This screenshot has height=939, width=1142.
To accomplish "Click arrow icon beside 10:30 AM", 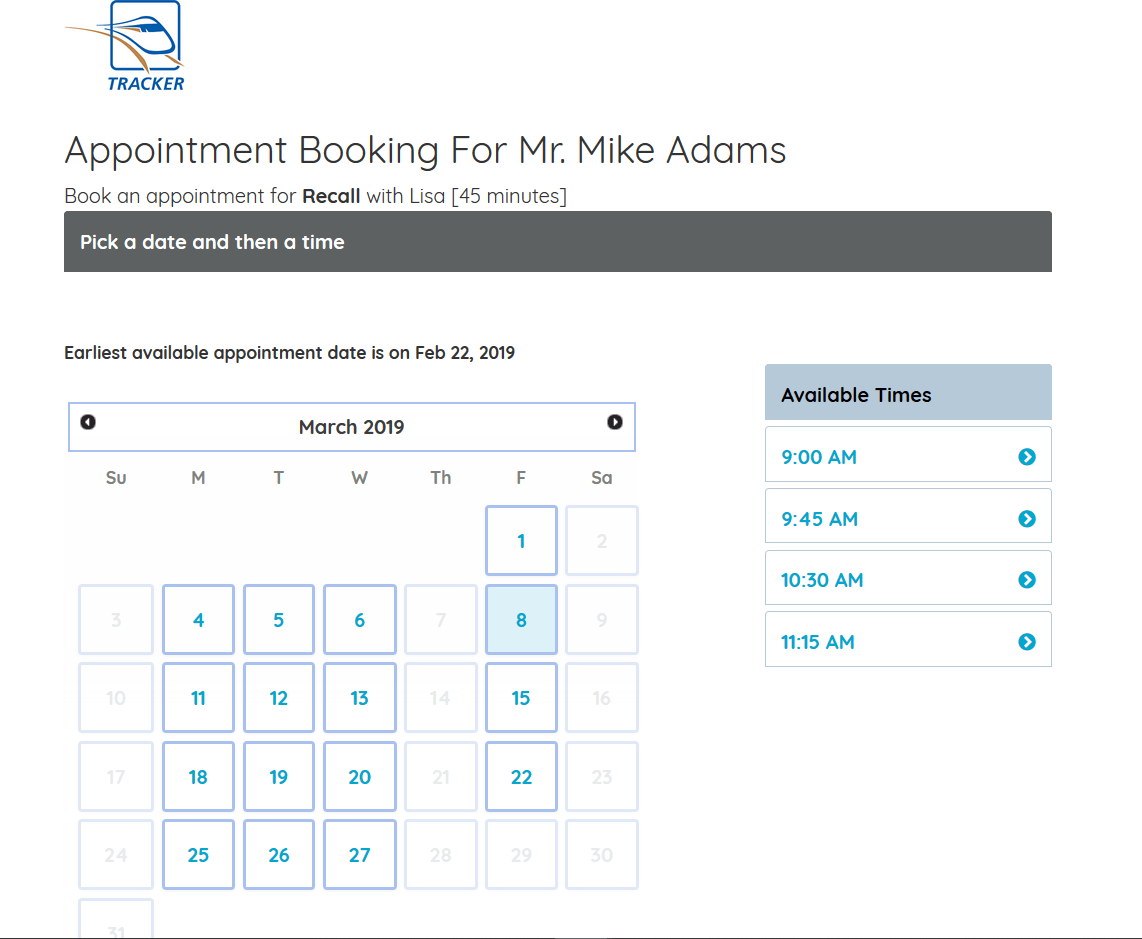I will [1027, 580].
